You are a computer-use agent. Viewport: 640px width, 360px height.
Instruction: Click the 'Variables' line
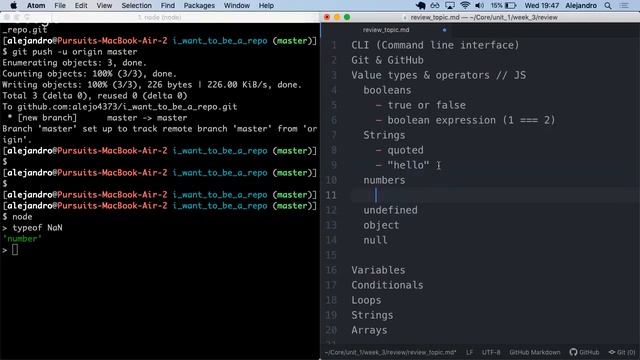pos(378,270)
